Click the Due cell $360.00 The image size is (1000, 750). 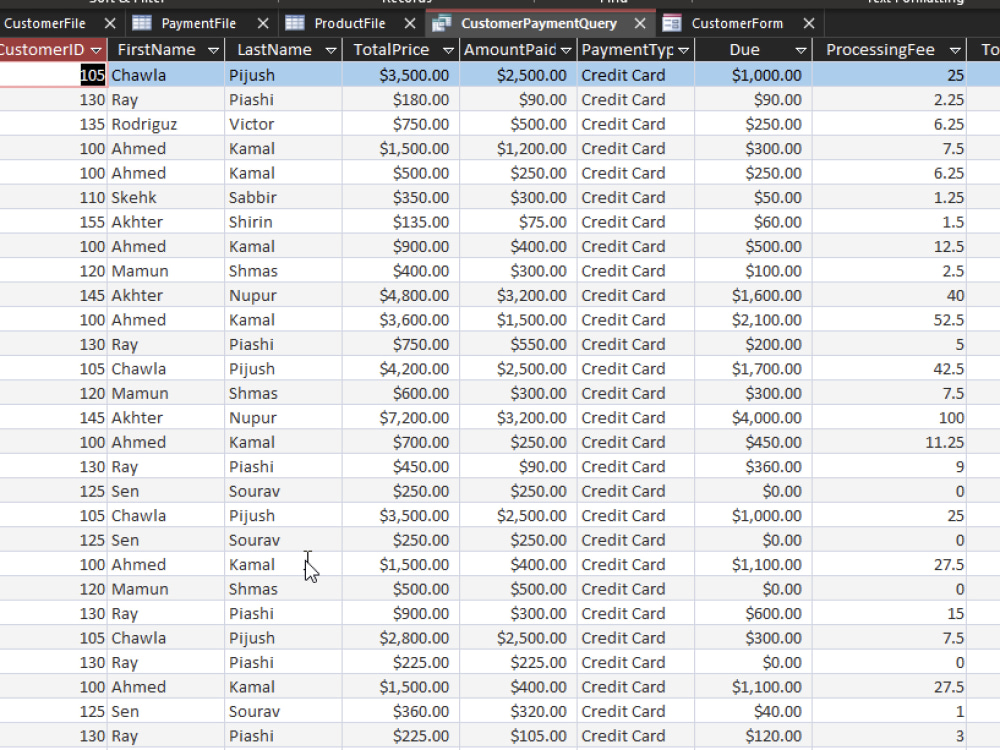[x=753, y=467]
